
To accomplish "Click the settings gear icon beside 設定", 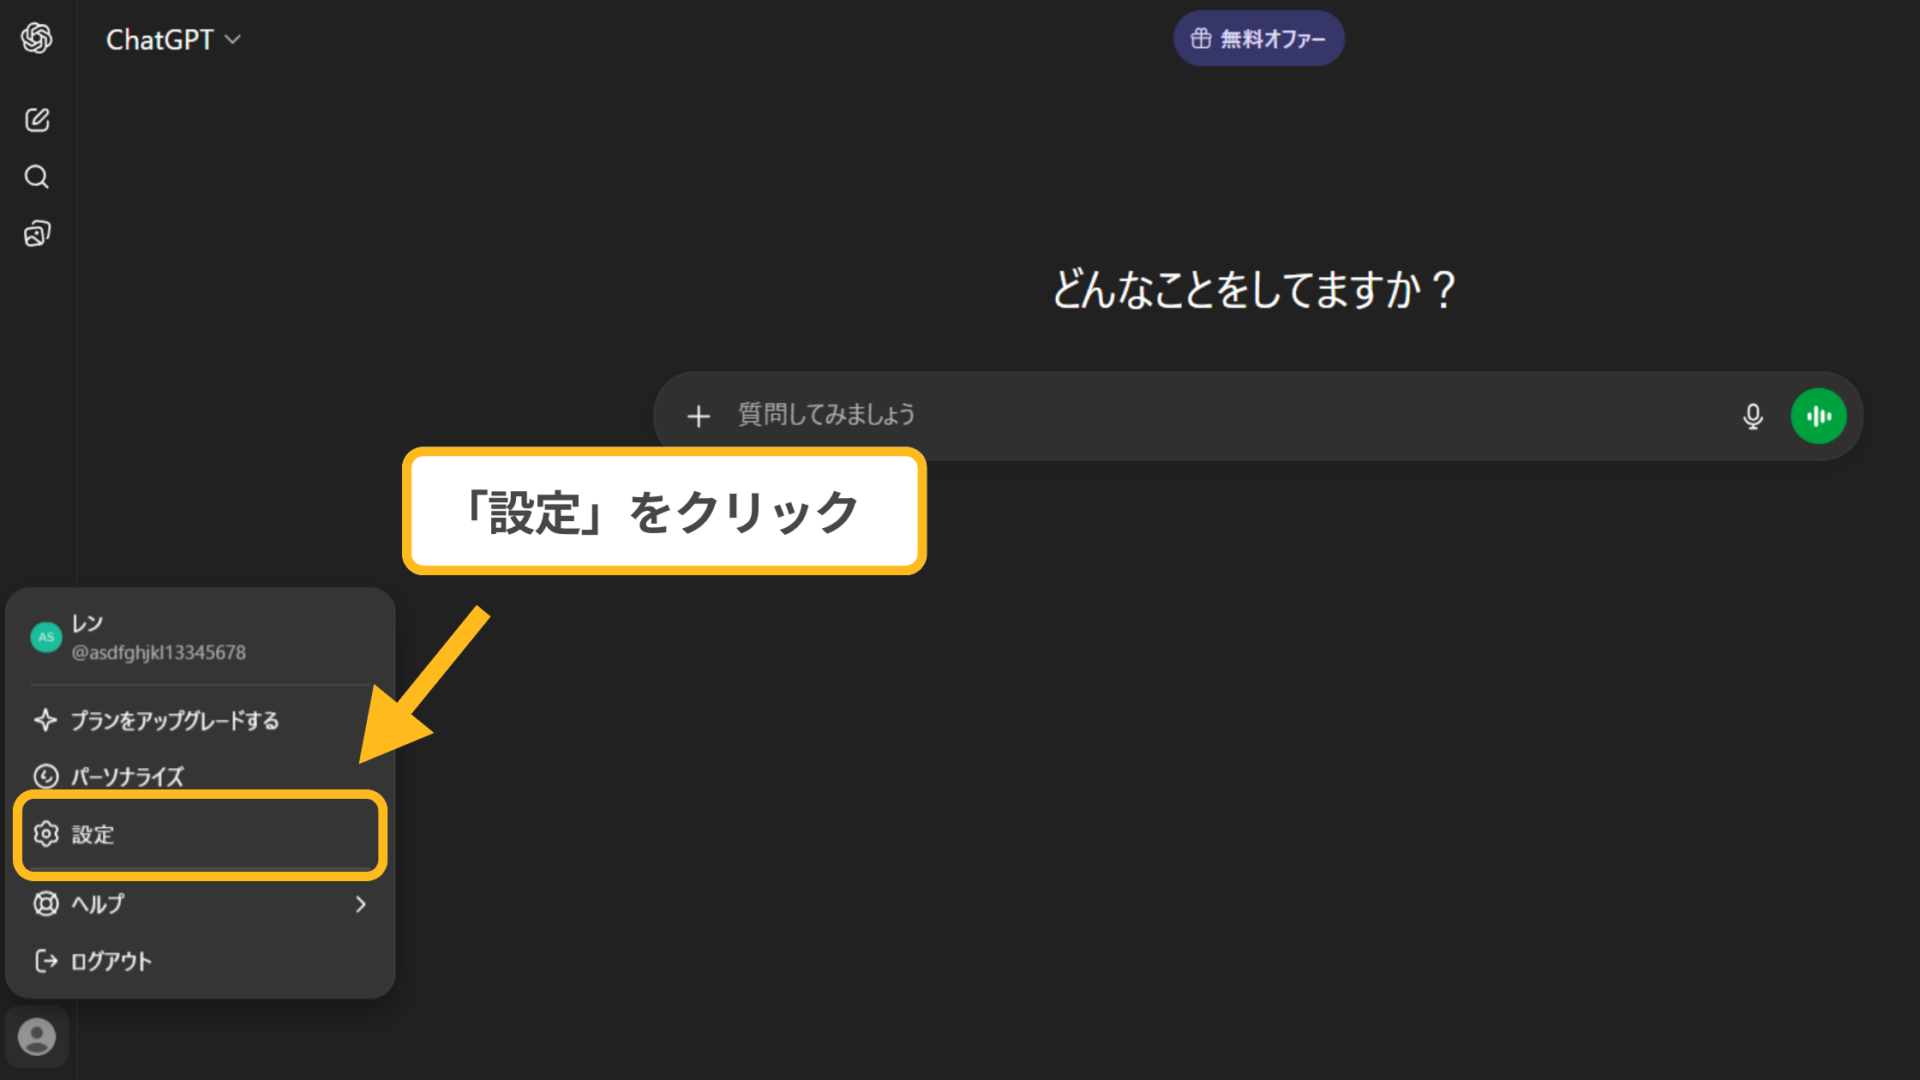I will pyautogui.click(x=46, y=835).
